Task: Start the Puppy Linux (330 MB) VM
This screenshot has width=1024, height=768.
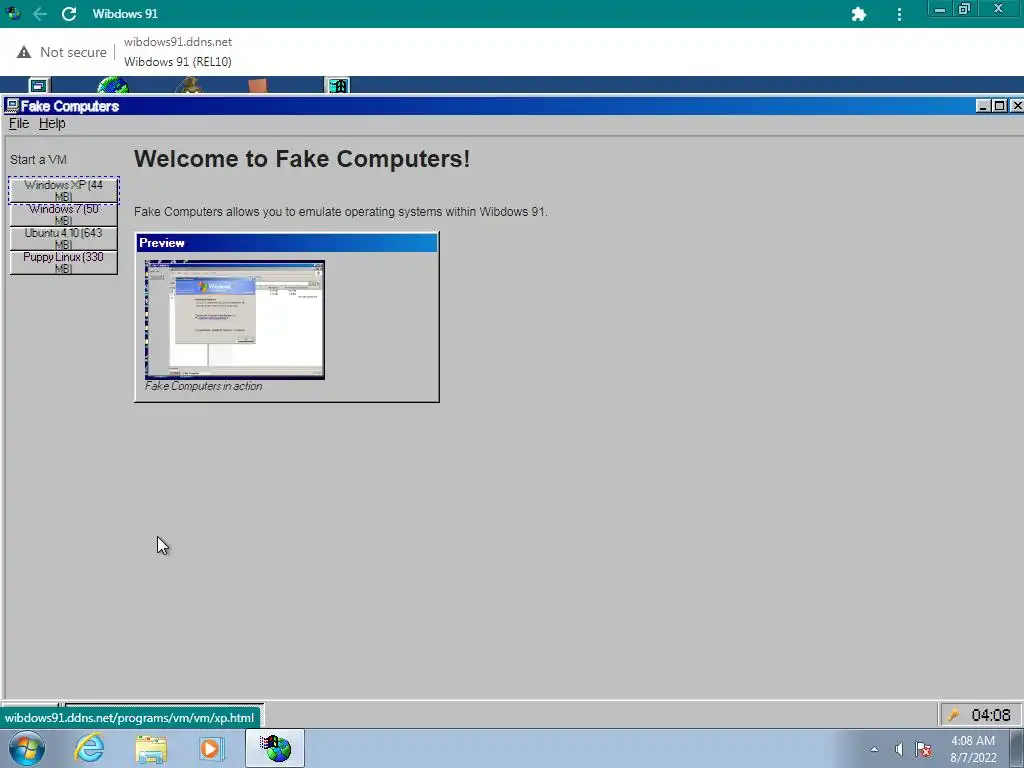Action: pyautogui.click(x=63, y=263)
